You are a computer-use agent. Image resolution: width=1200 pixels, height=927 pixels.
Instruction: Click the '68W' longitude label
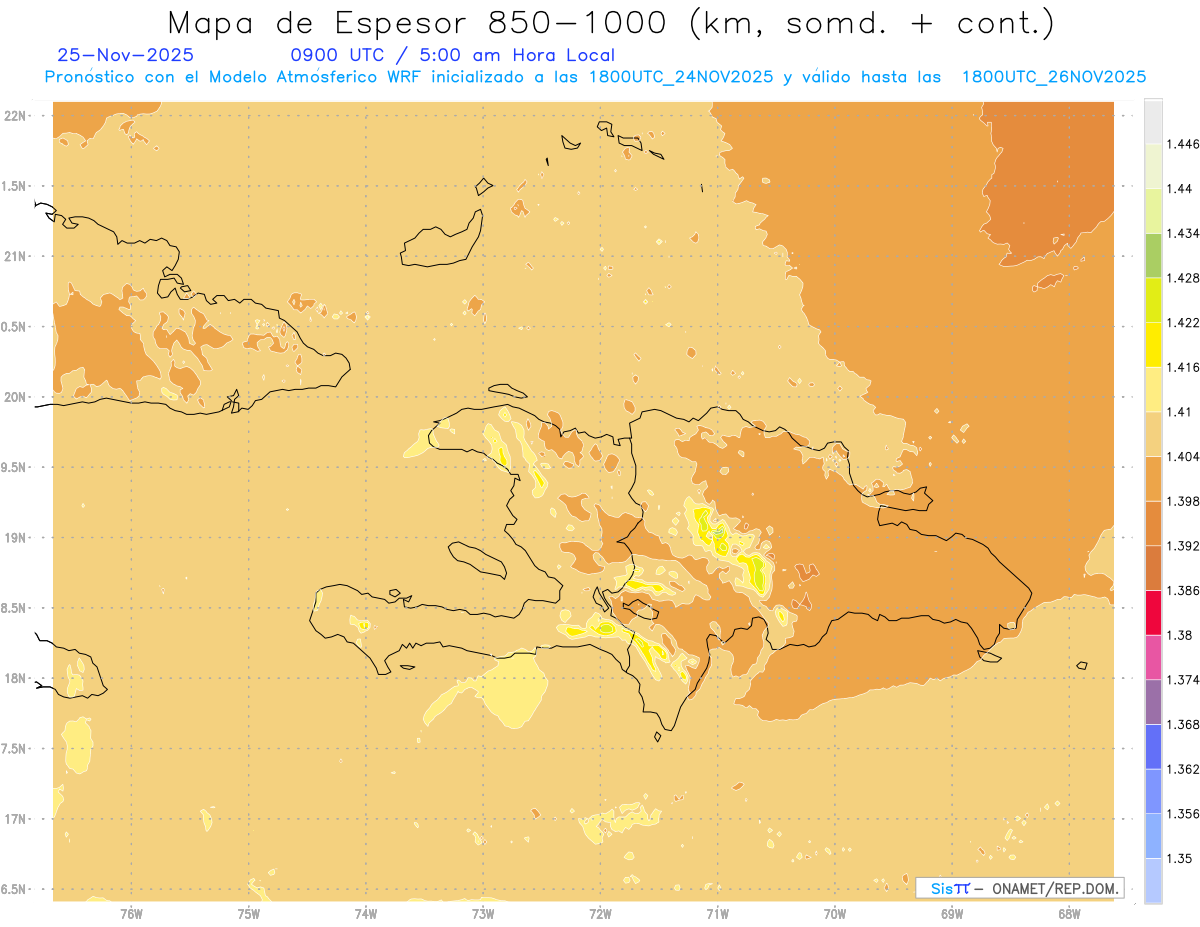(1069, 913)
